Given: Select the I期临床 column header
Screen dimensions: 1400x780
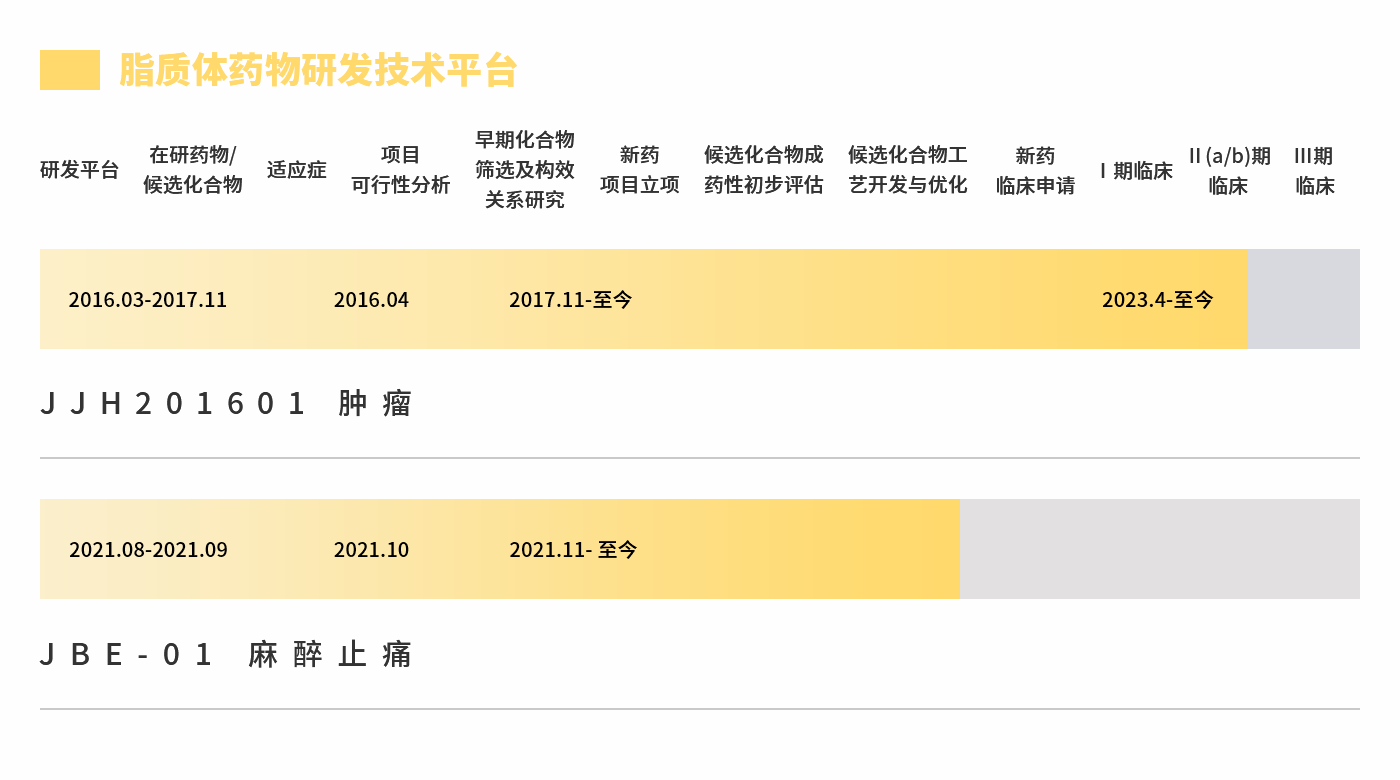Looking at the screenshot, I should (x=1135, y=170).
